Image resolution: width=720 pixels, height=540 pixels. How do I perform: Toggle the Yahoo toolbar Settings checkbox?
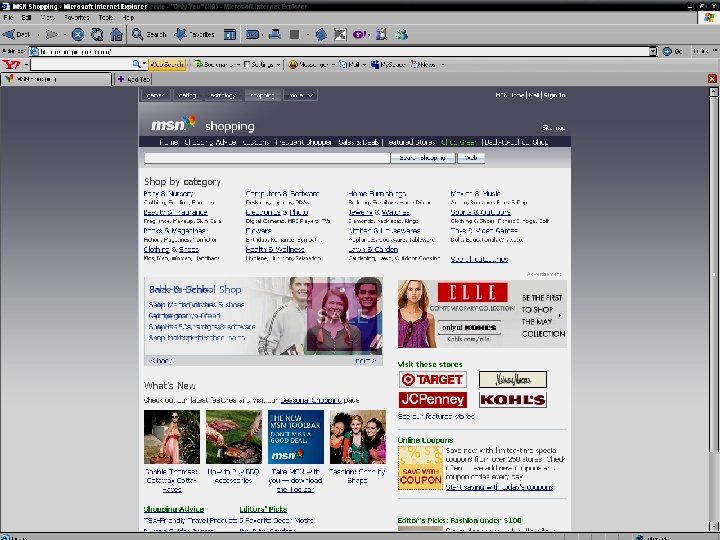(x=247, y=64)
